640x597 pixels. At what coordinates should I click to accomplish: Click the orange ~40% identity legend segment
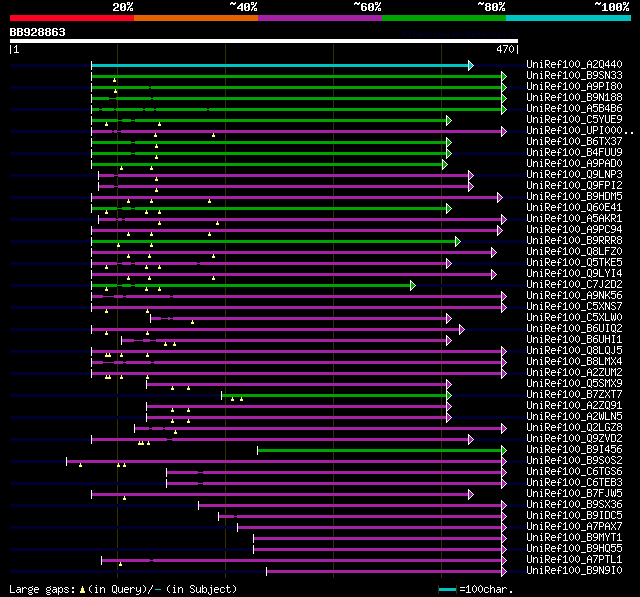coord(196,18)
